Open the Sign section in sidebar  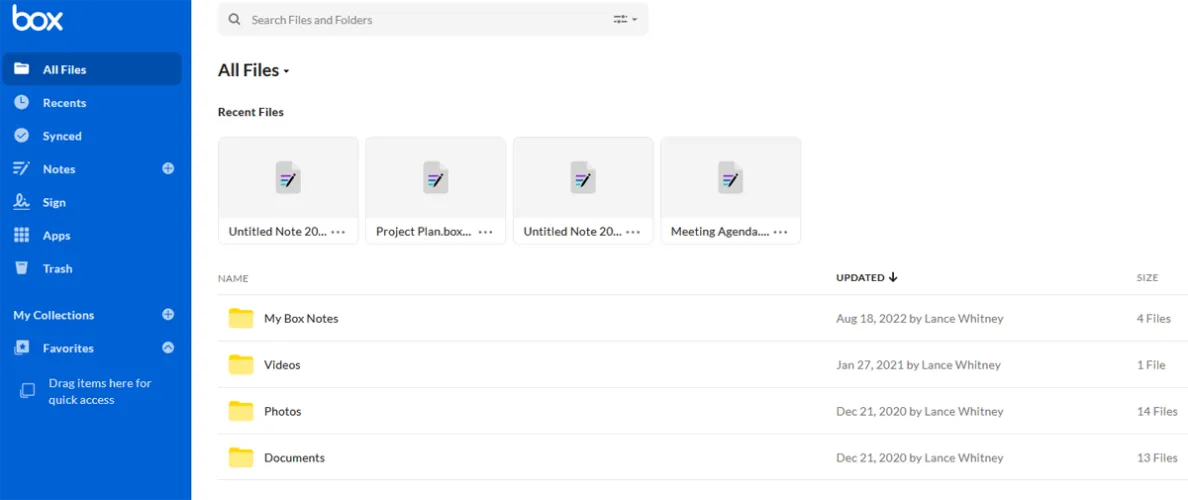pyautogui.click(x=54, y=203)
